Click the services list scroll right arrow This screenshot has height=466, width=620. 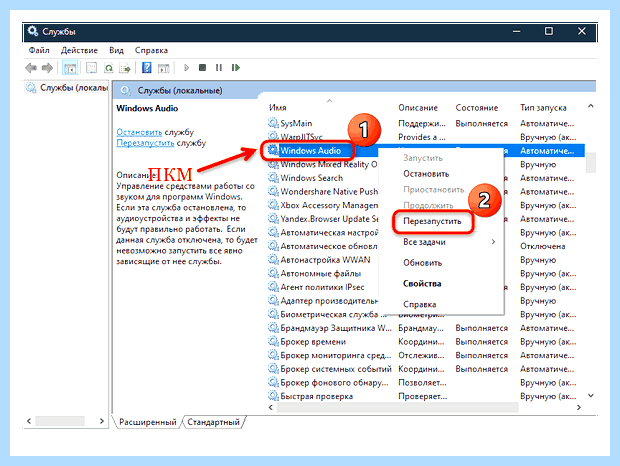pos(579,408)
